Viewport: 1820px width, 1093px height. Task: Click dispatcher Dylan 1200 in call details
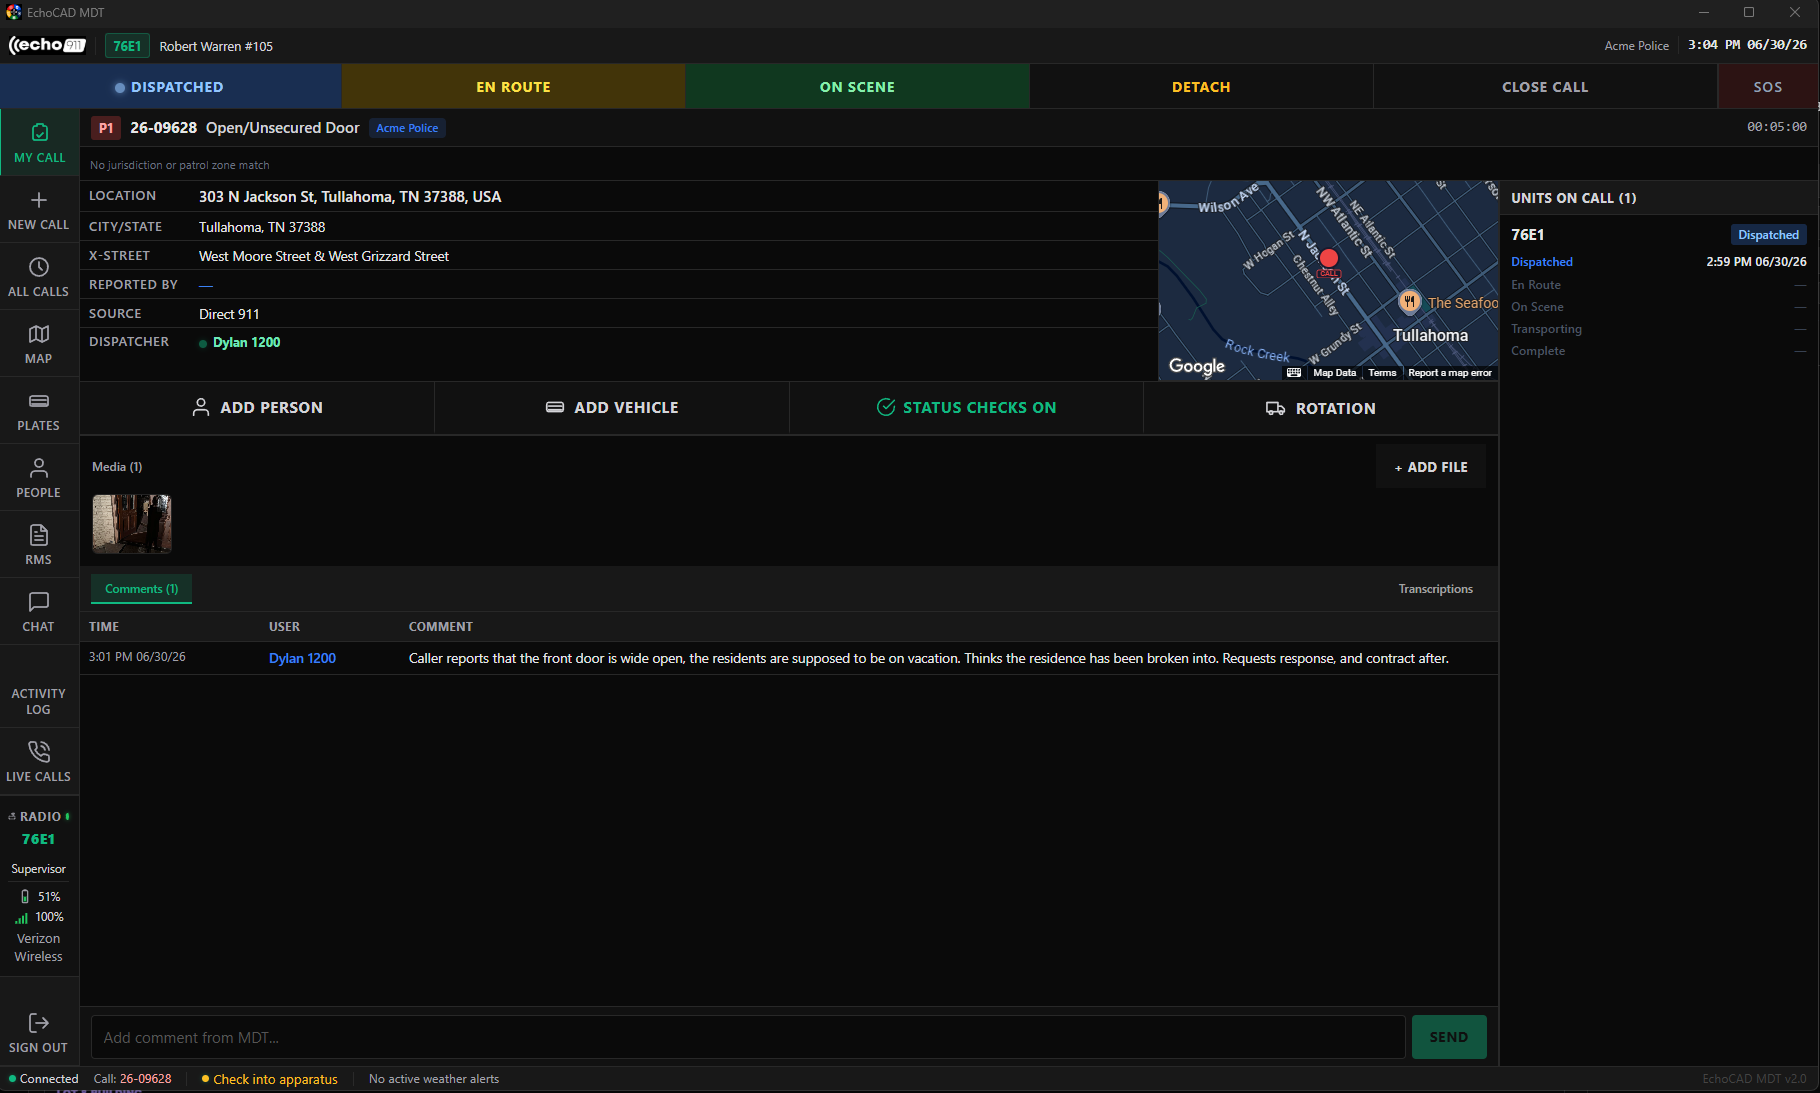click(x=246, y=342)
